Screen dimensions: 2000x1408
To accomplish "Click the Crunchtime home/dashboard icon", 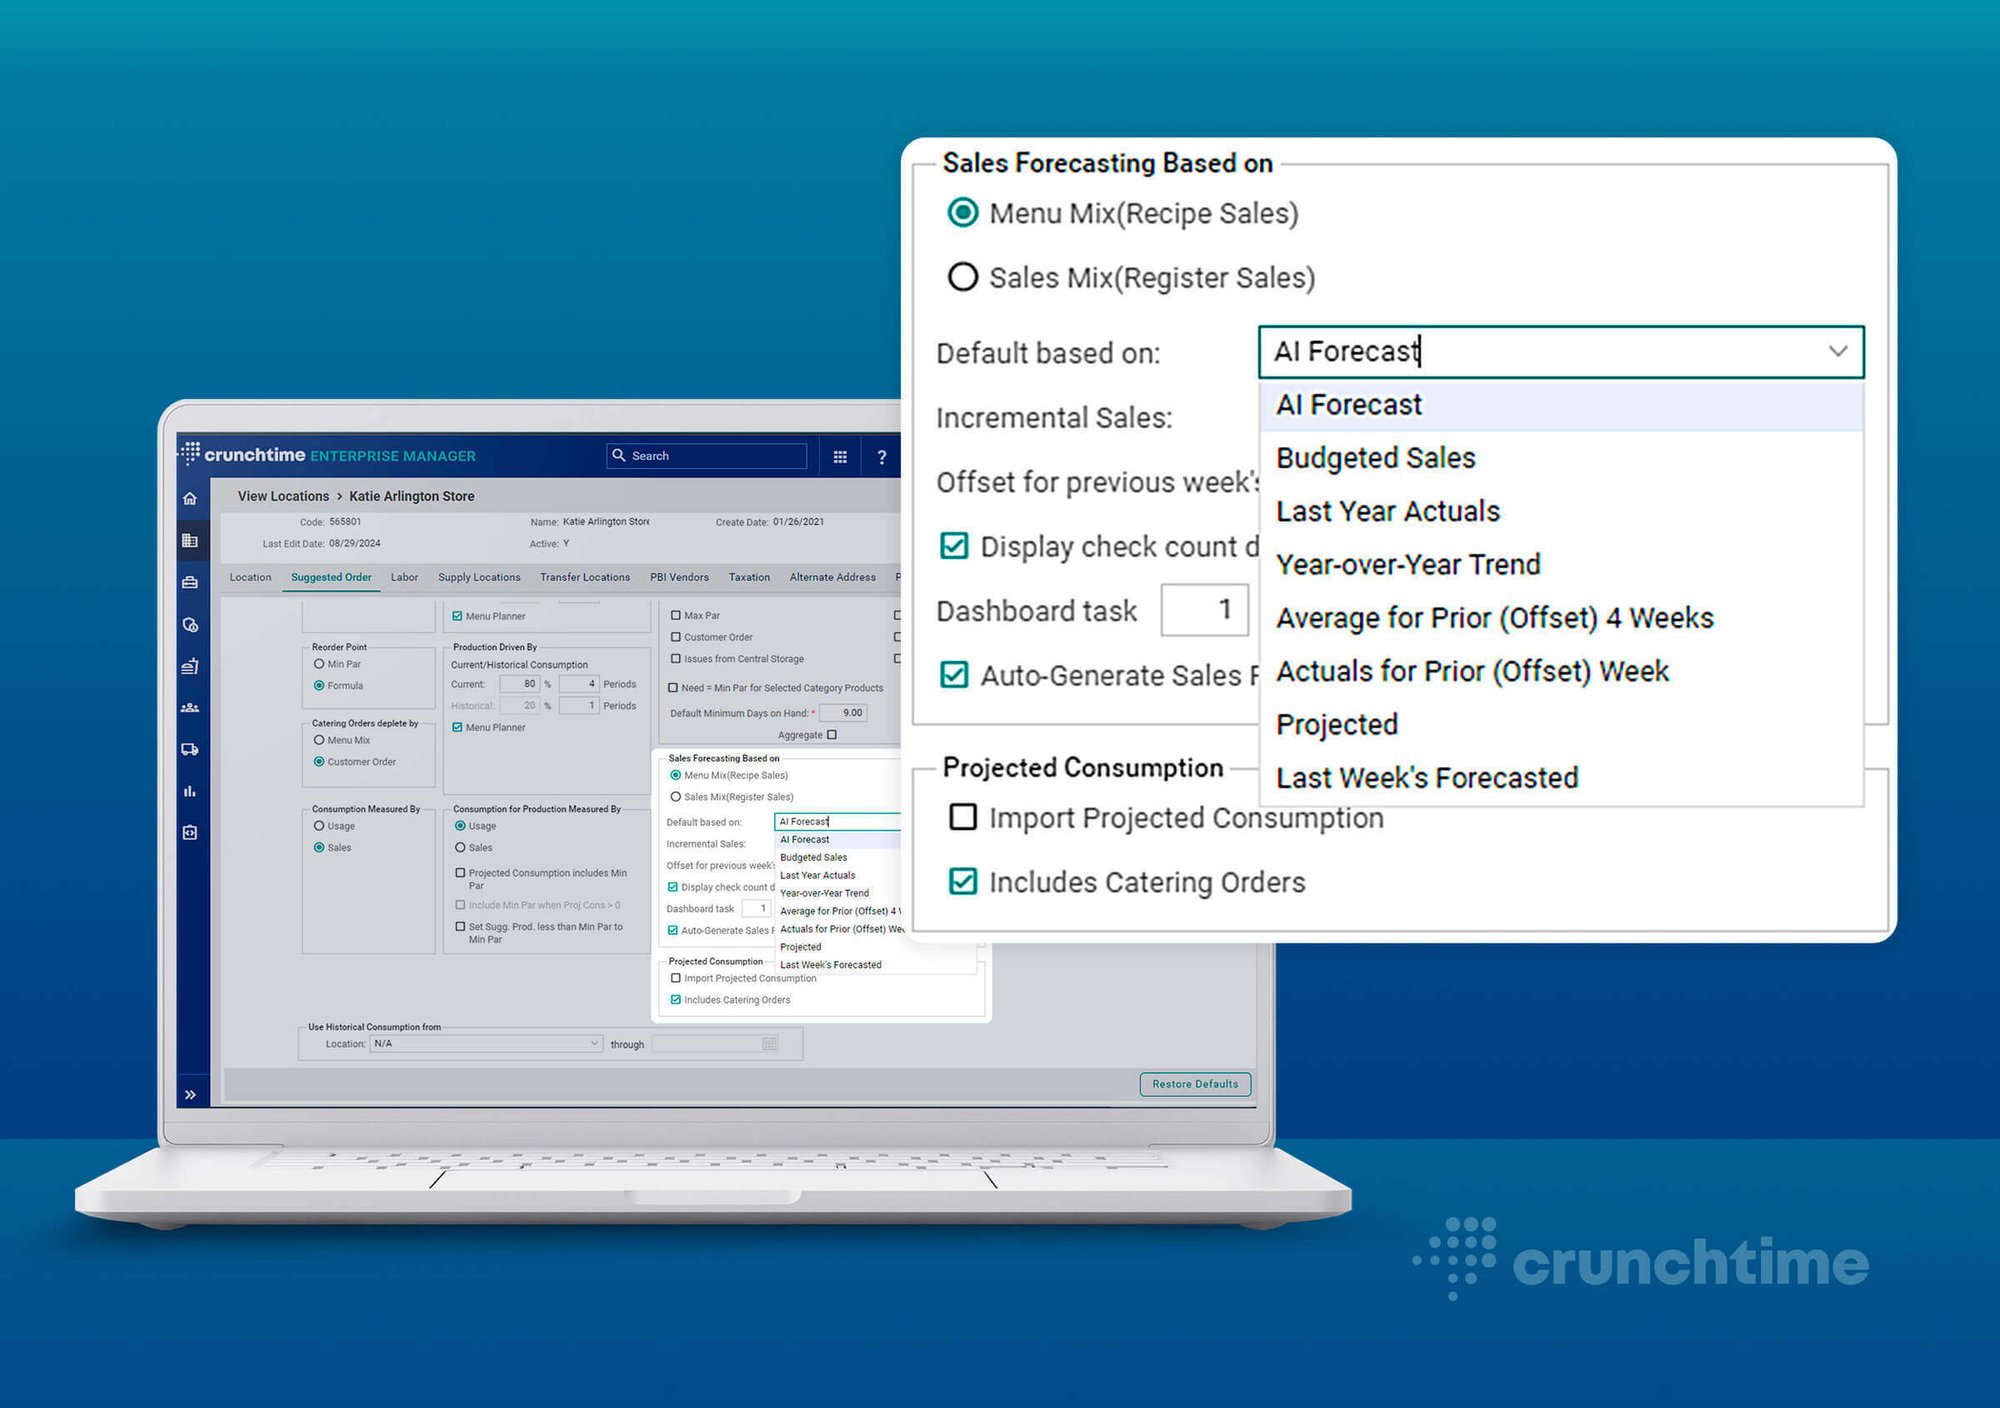I will (x=192, y=495).
